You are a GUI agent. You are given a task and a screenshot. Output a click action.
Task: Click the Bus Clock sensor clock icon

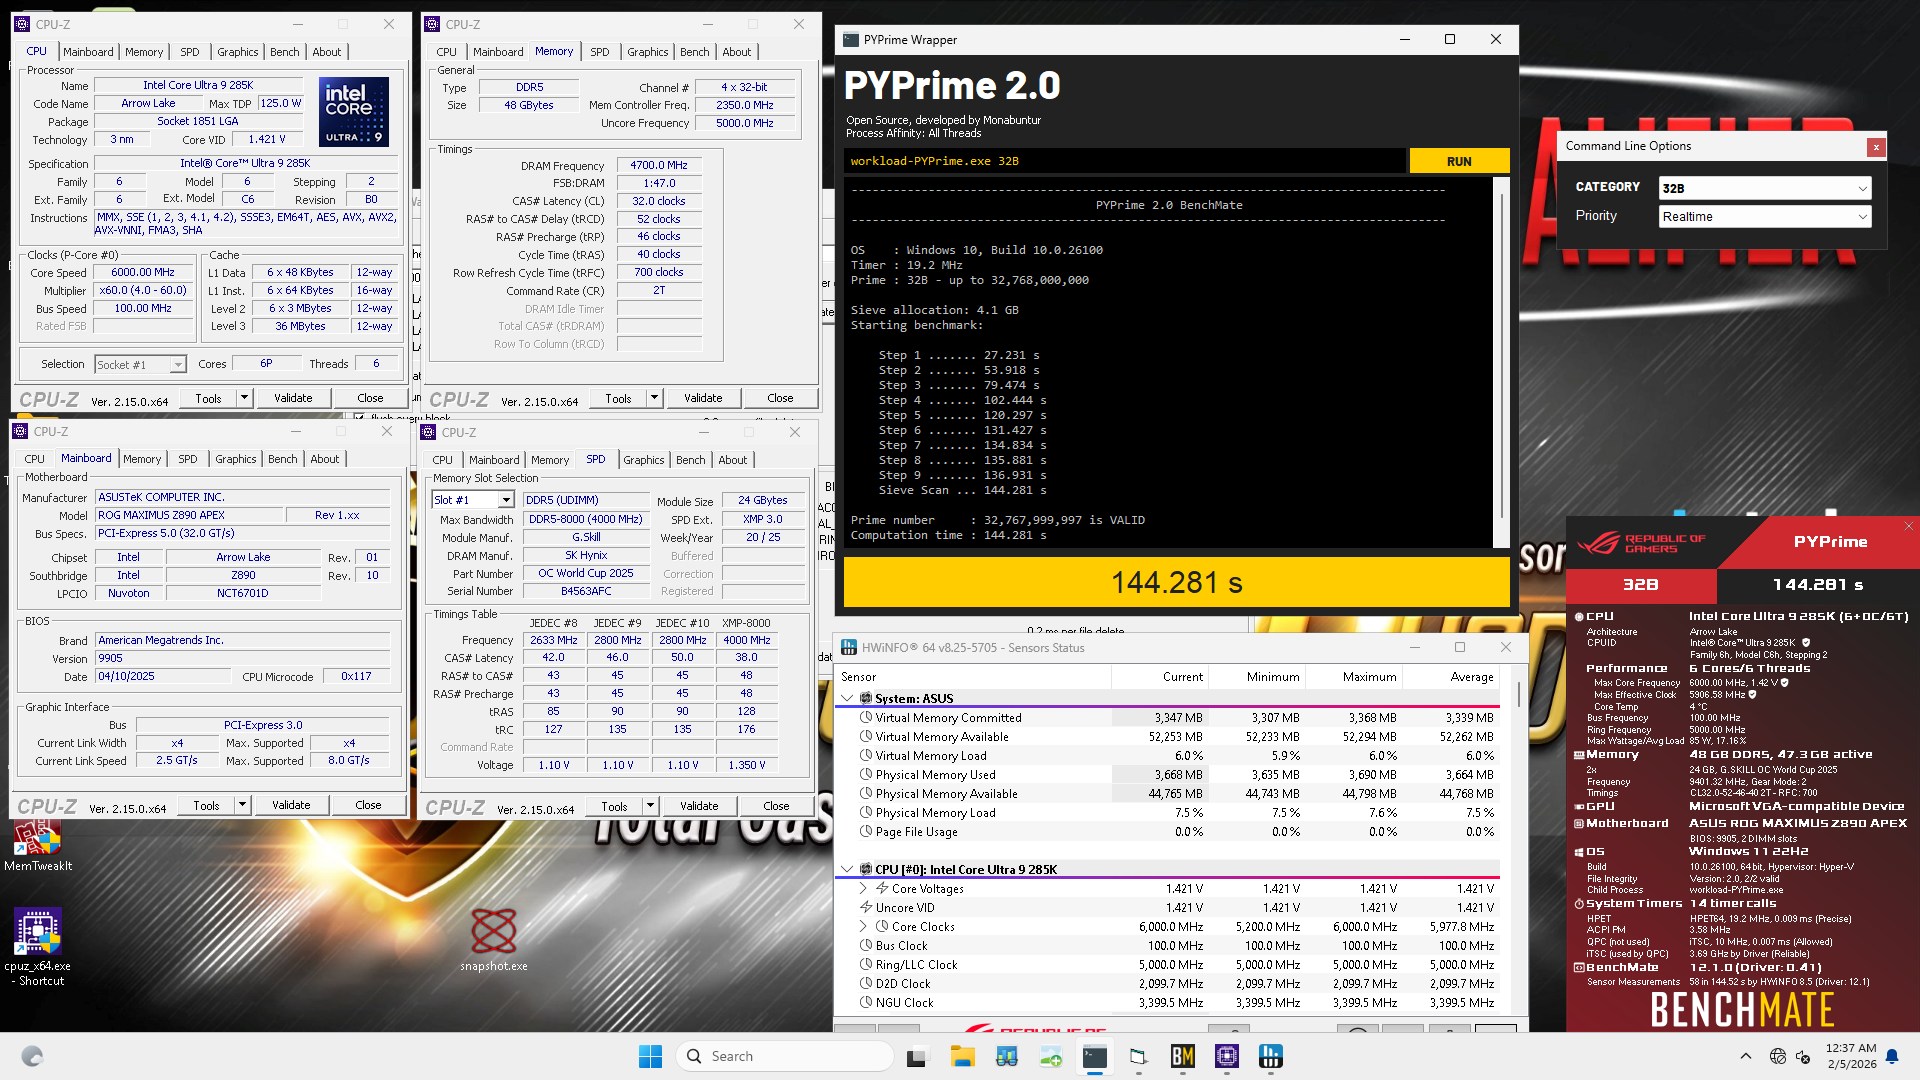(x=866, y=945)
